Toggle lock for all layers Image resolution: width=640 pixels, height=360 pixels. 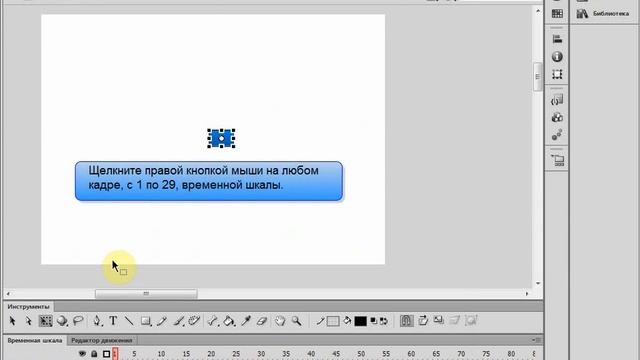[94, 354]
